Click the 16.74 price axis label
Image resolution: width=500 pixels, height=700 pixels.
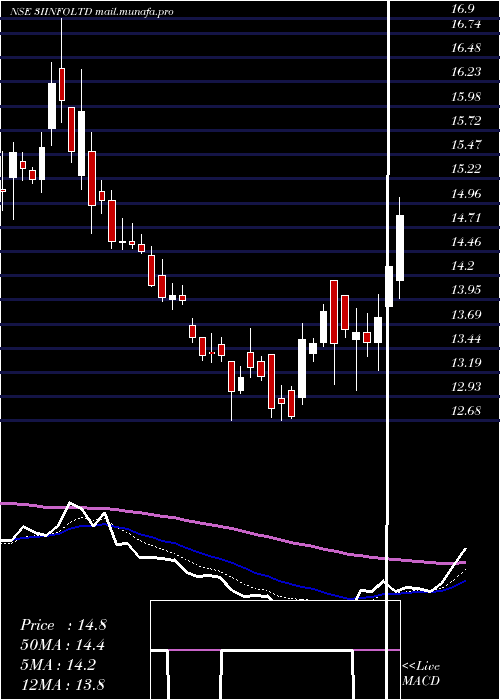click(x=466, y=25)
